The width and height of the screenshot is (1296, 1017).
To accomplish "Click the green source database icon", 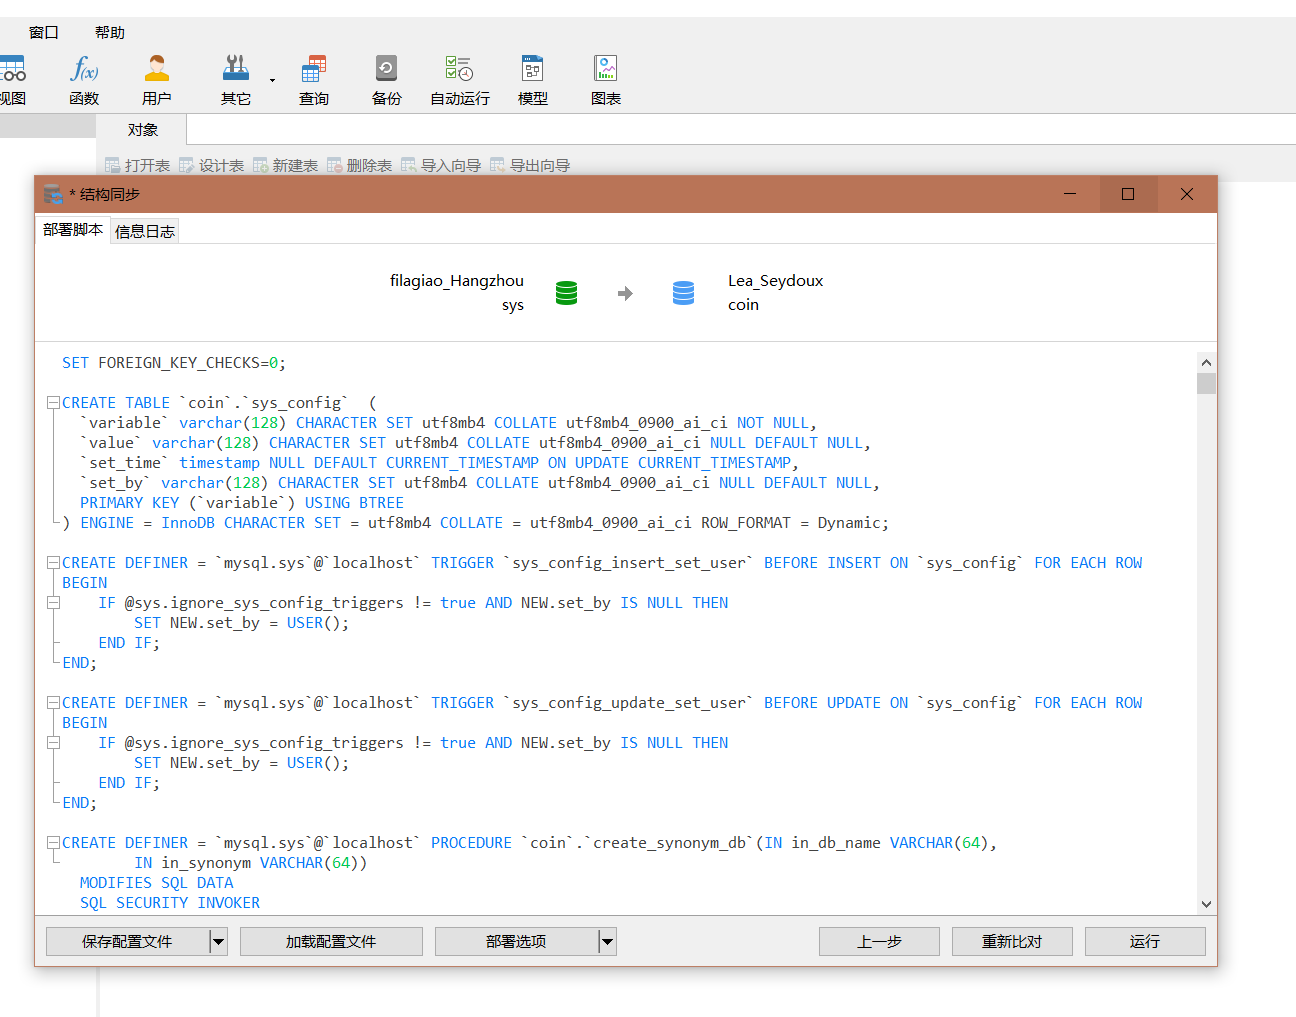I will click(x=567, y=293).
